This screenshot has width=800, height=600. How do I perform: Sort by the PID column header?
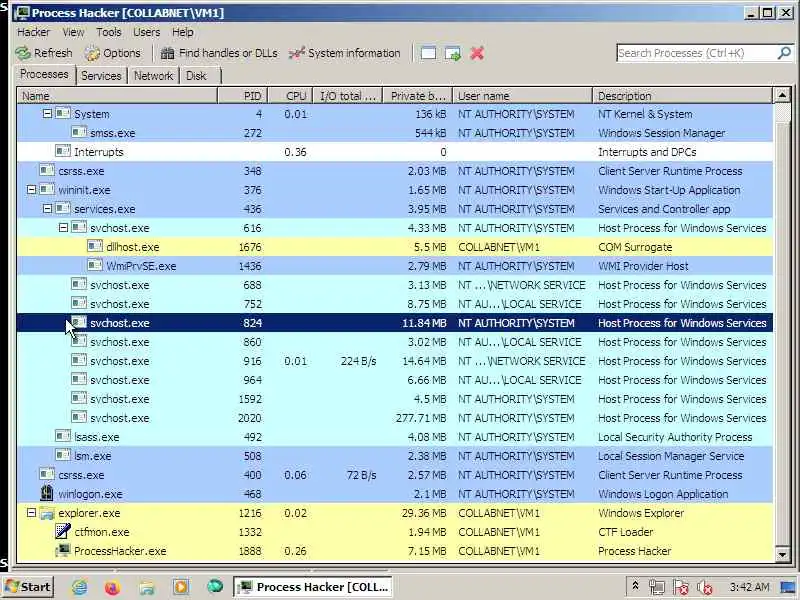point(243,95)
